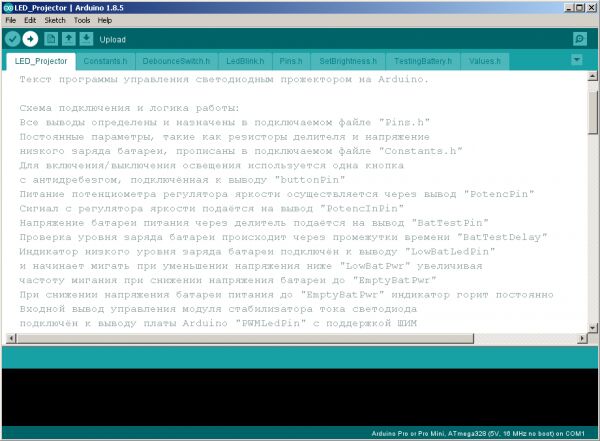600x441 pixels.
Task: Switch to the SetBrightness.h tab
Action: coord(348,61)
